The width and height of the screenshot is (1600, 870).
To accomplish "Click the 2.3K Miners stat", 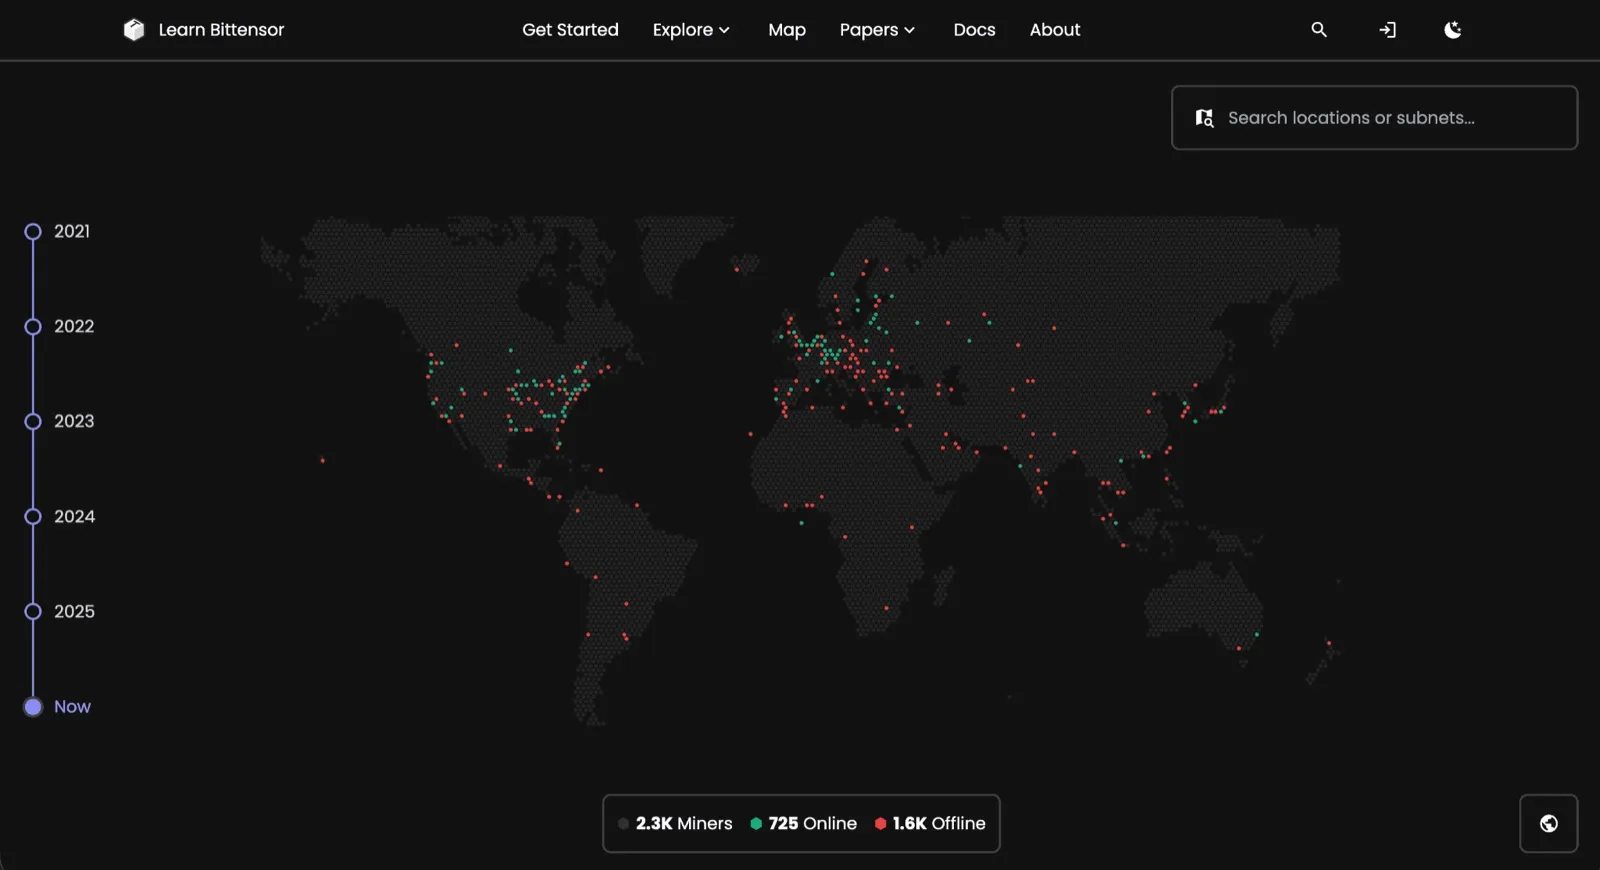I will pos(675,824).
